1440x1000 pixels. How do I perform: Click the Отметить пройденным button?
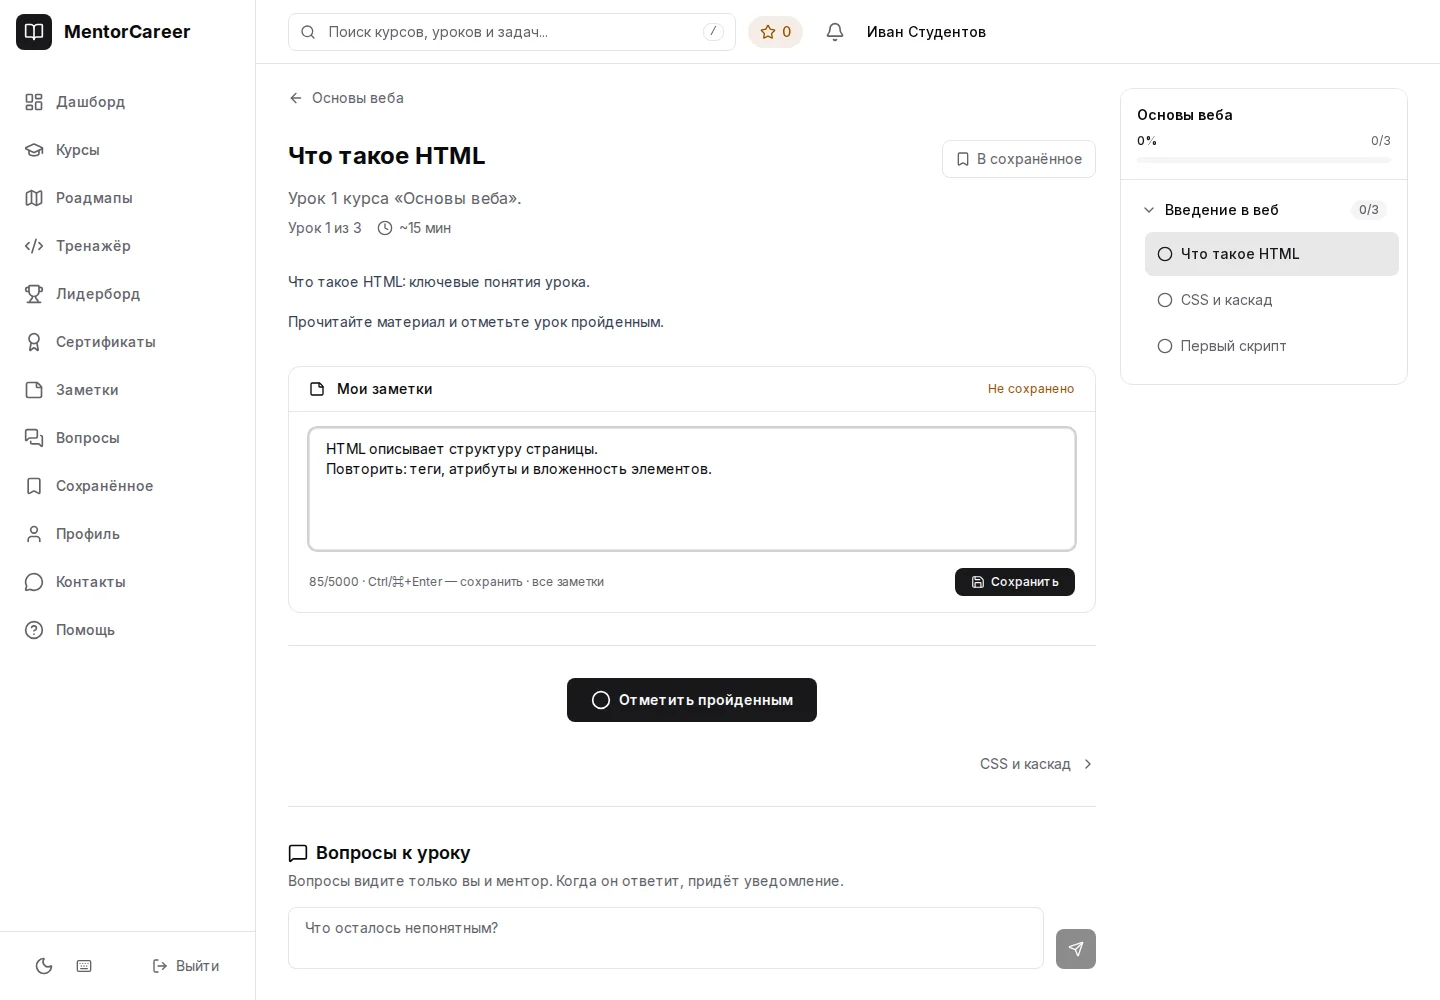point(692,700)
